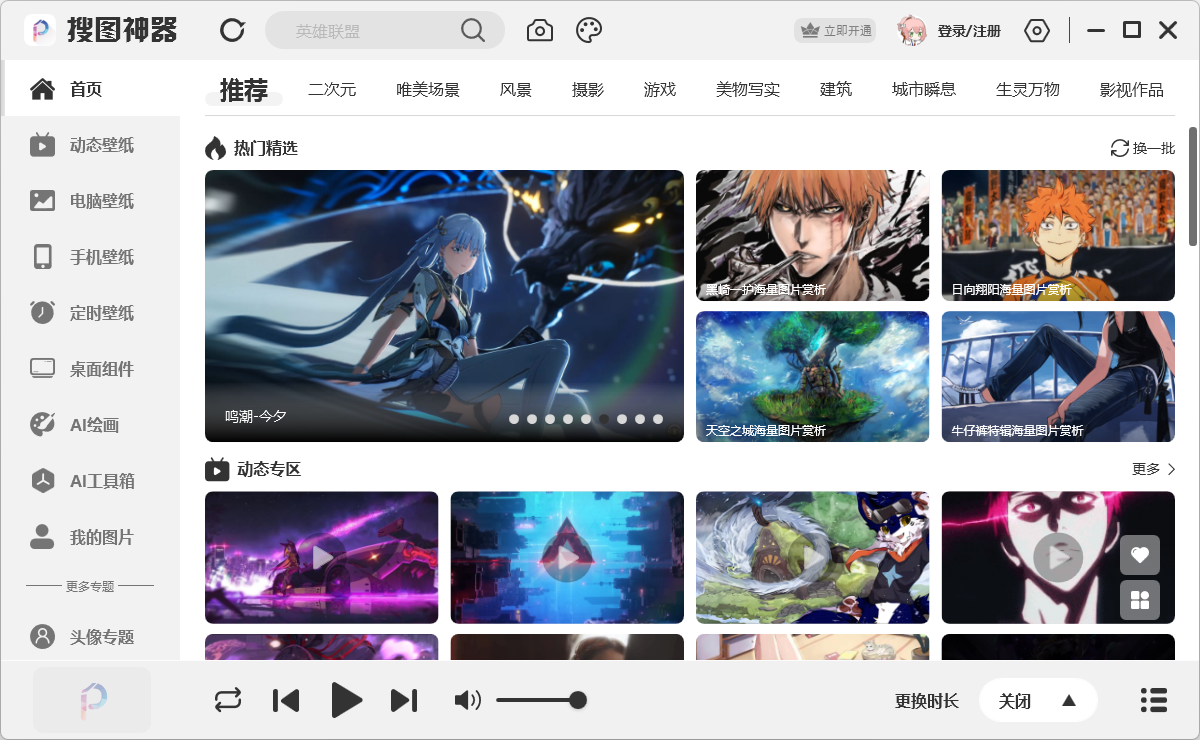Click the now-playing thumbnail at bottom left
Screen dimensions: 1200x740
[92, 700]
